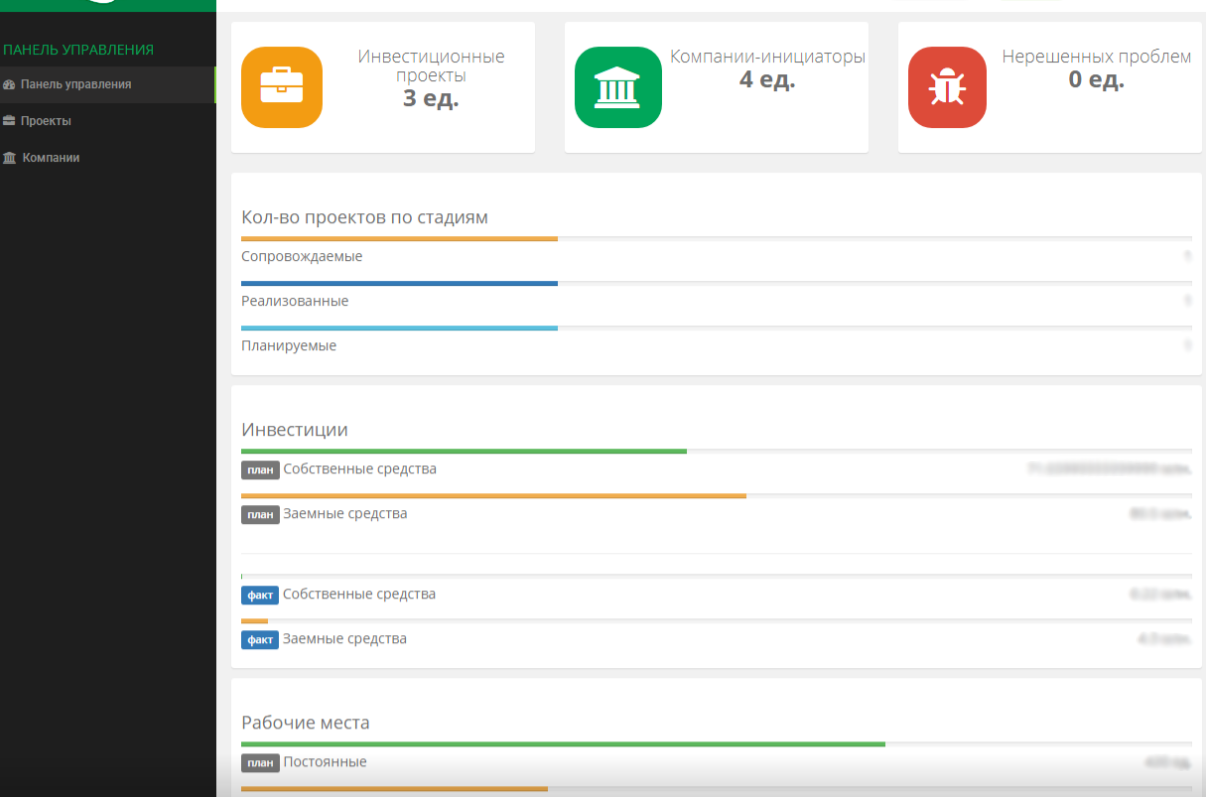Click the Инвестиционные проекты card title

click(x=431, y=66)
